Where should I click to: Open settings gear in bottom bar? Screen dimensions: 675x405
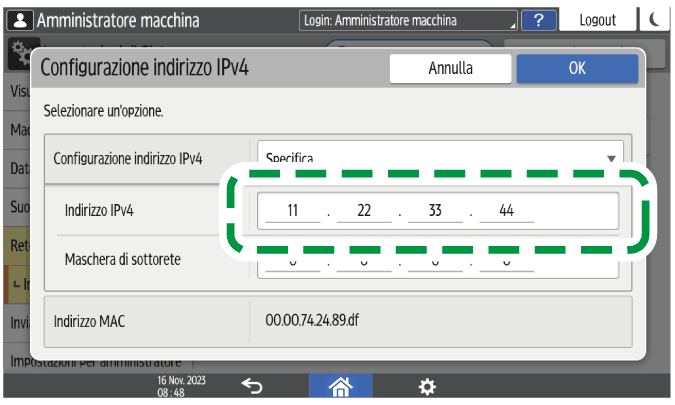click(x=427, y=386)
